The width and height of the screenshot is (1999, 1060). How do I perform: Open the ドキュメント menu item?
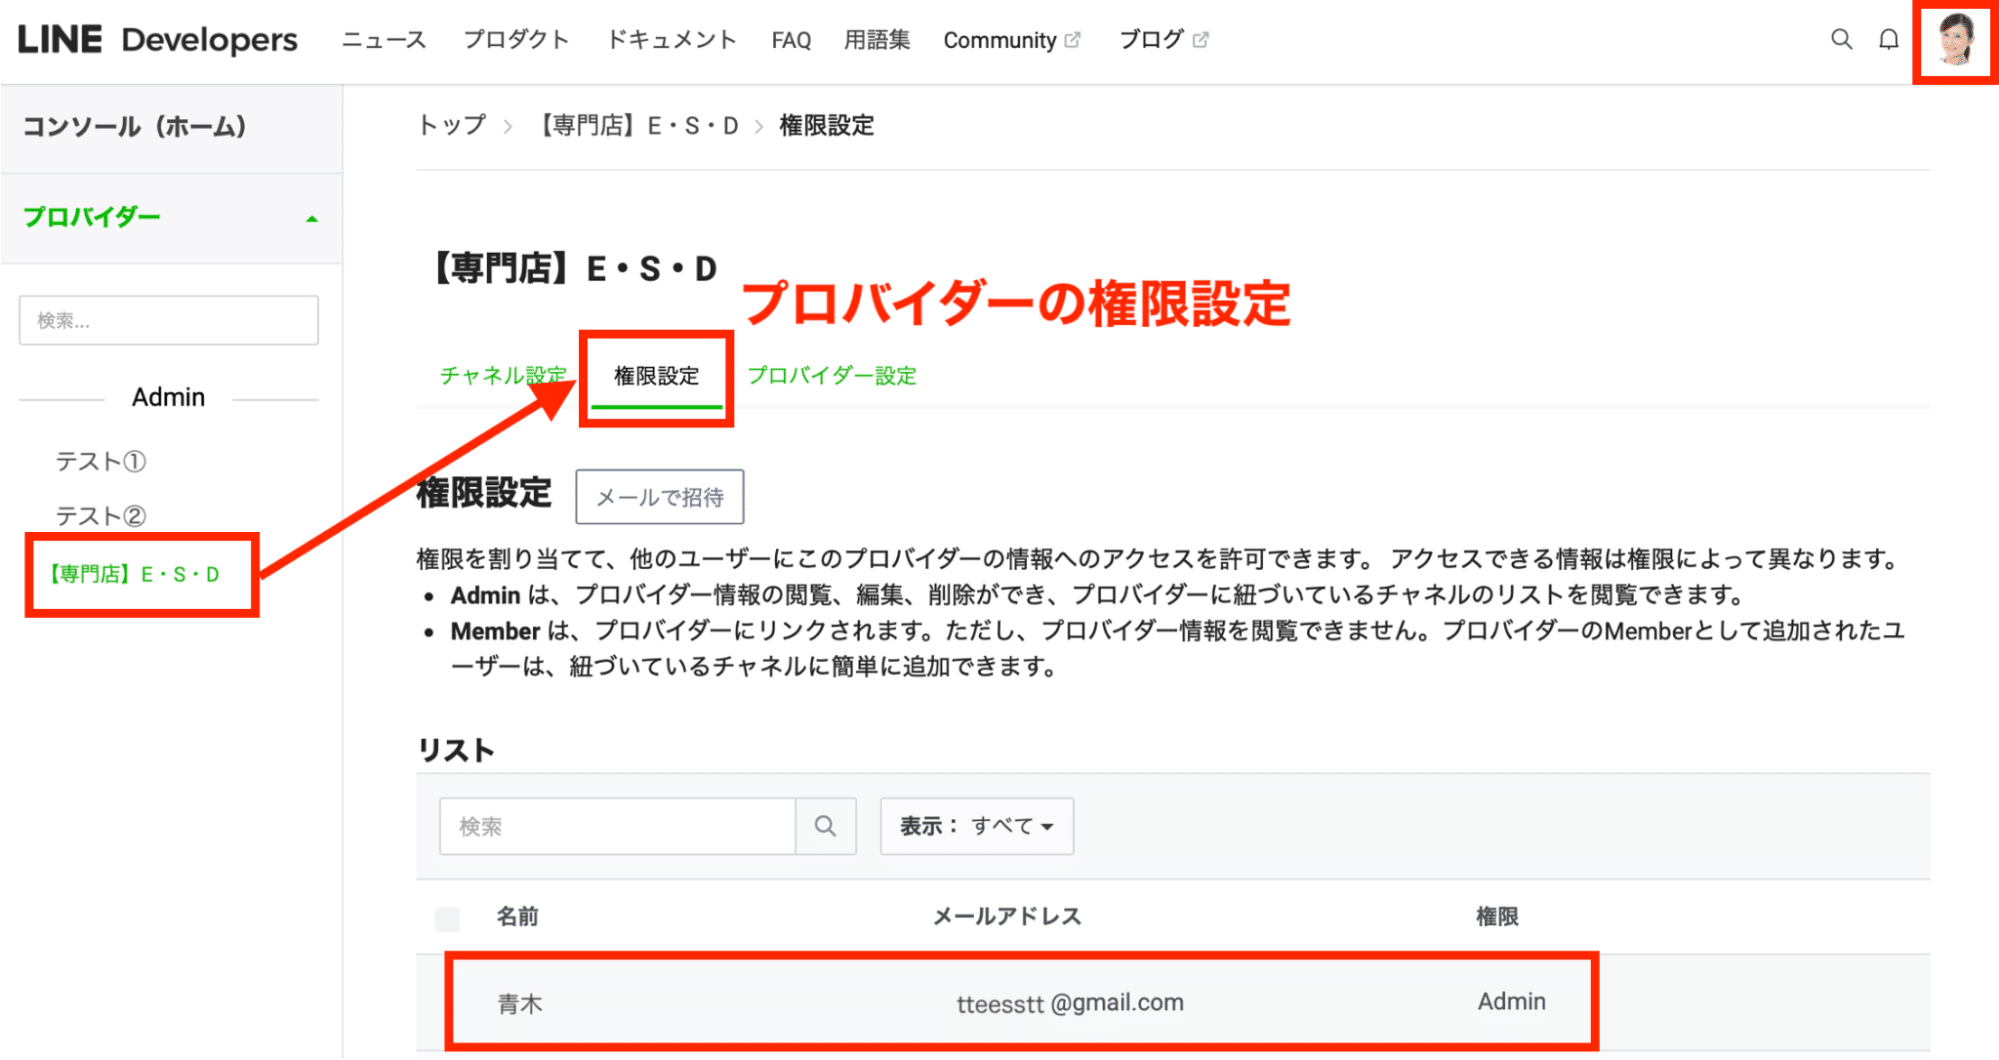click(670, 39)
